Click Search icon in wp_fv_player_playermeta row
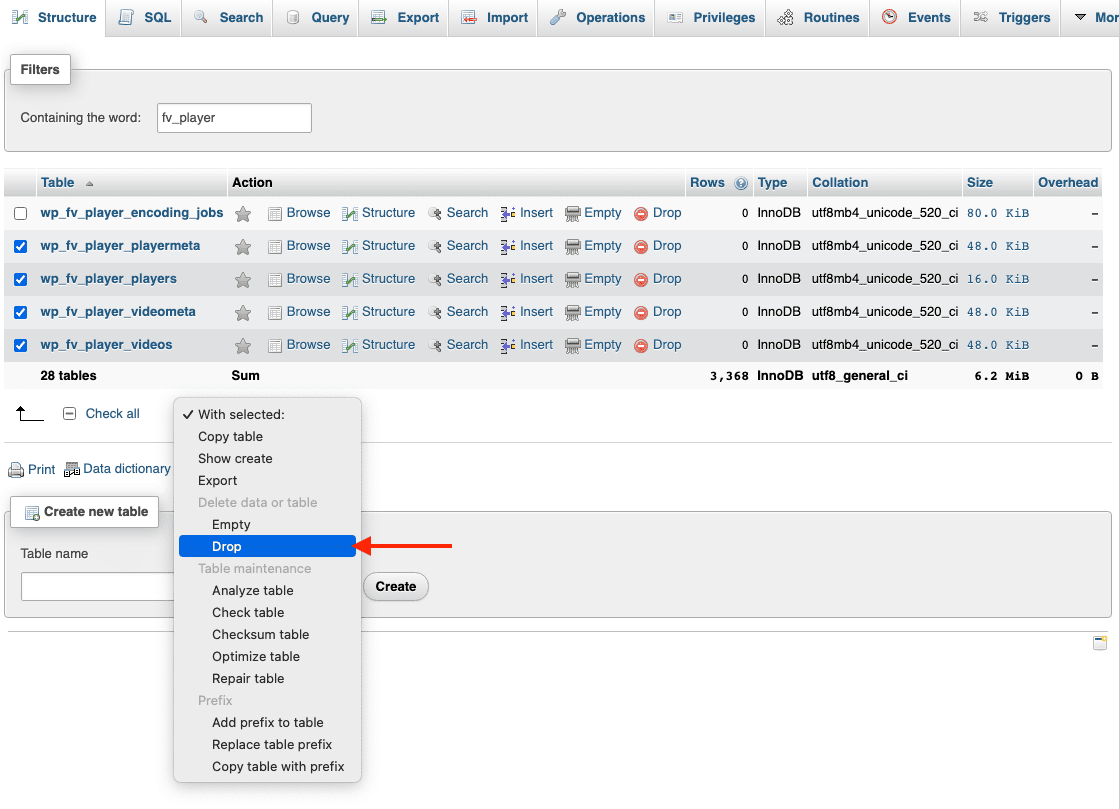This screenshot has height=809, width=1120. click(434, 246)
